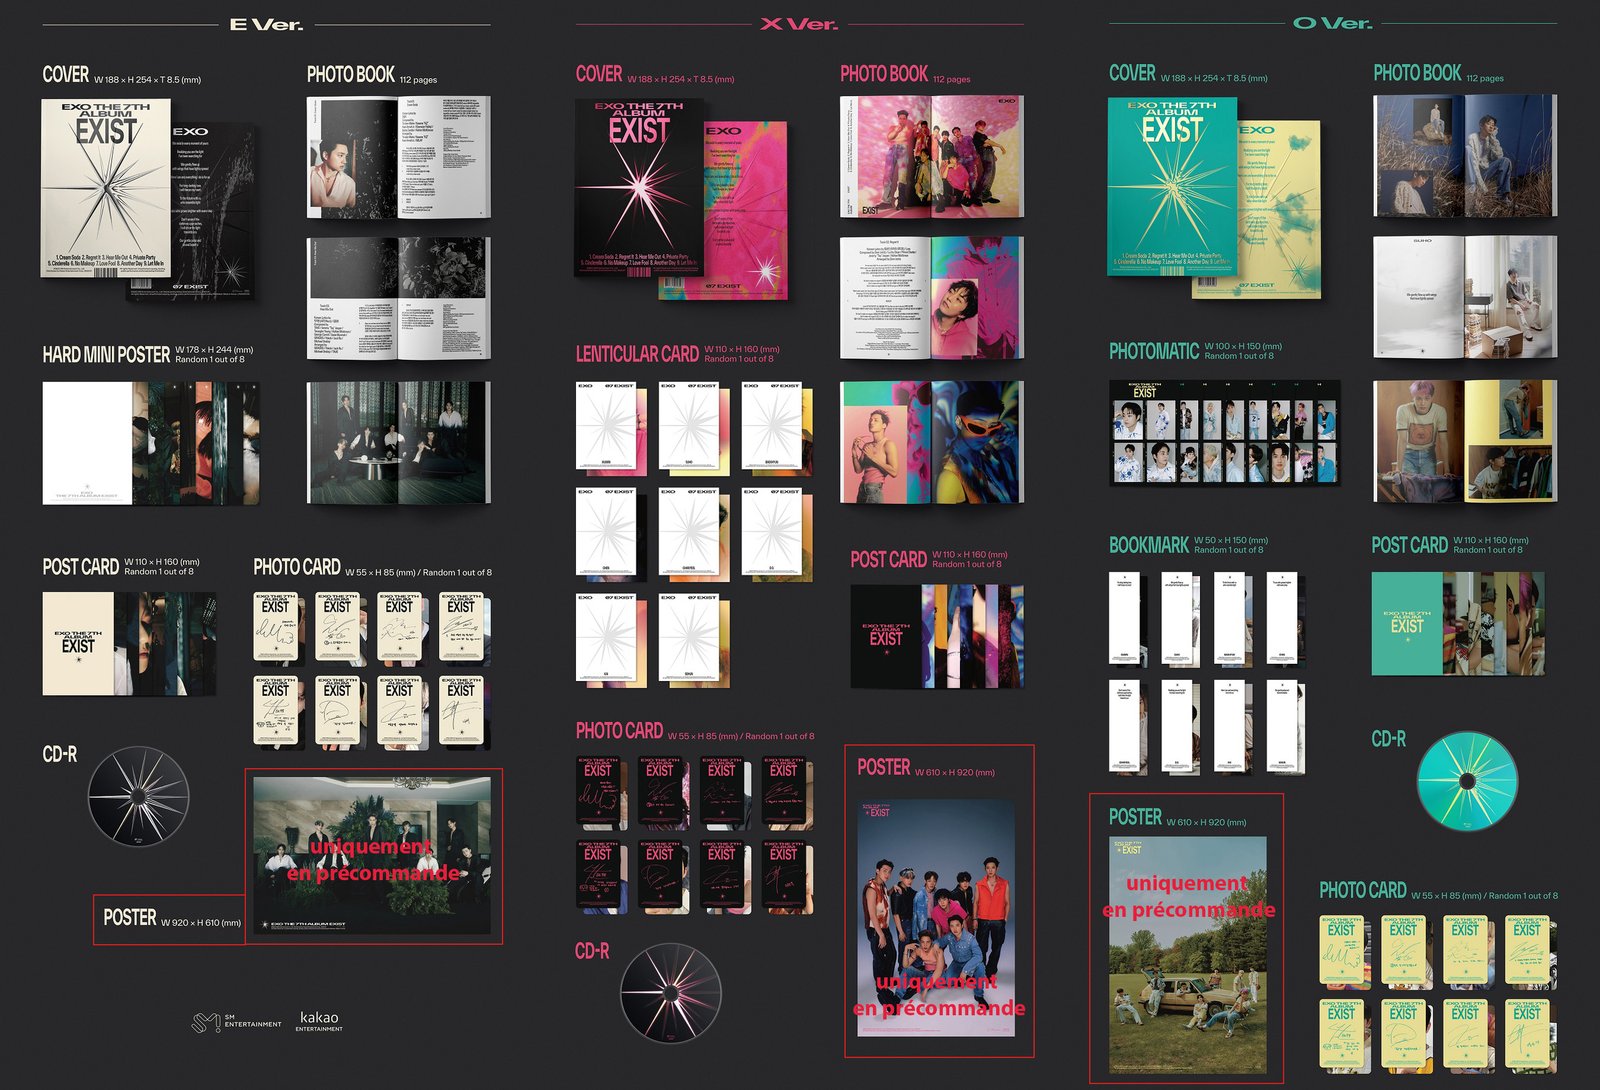Click the X Ver. 'POSTER' label

point(884,767)
